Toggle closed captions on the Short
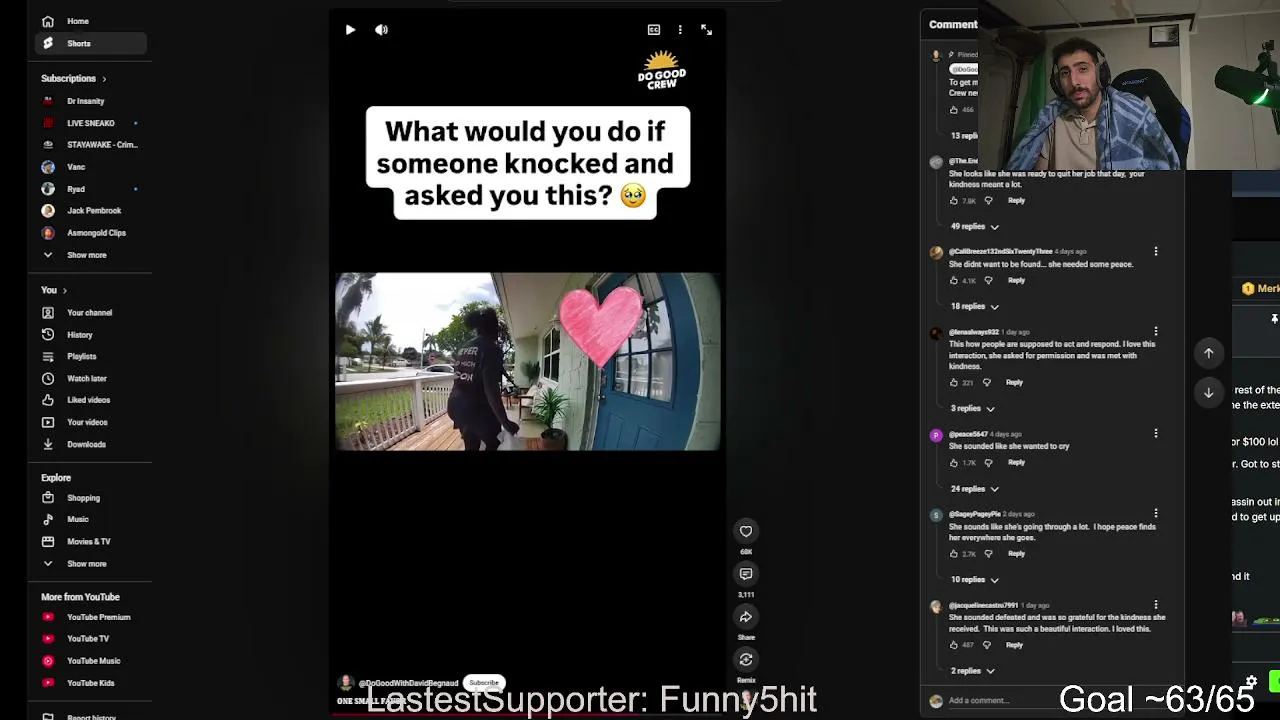This screenshot has height=720, width=1280. (654, 30)
